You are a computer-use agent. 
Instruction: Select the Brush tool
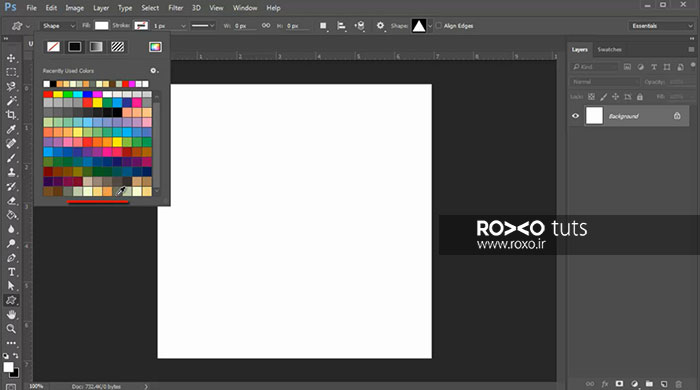(11, 158)
